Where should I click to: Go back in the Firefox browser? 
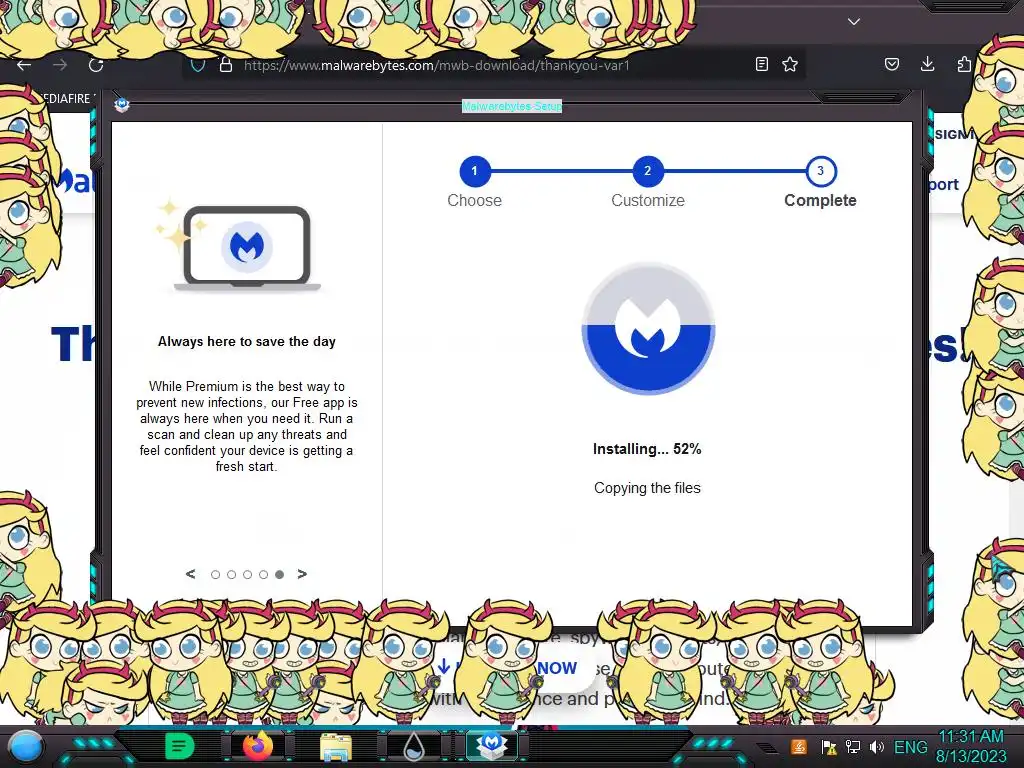24,65
